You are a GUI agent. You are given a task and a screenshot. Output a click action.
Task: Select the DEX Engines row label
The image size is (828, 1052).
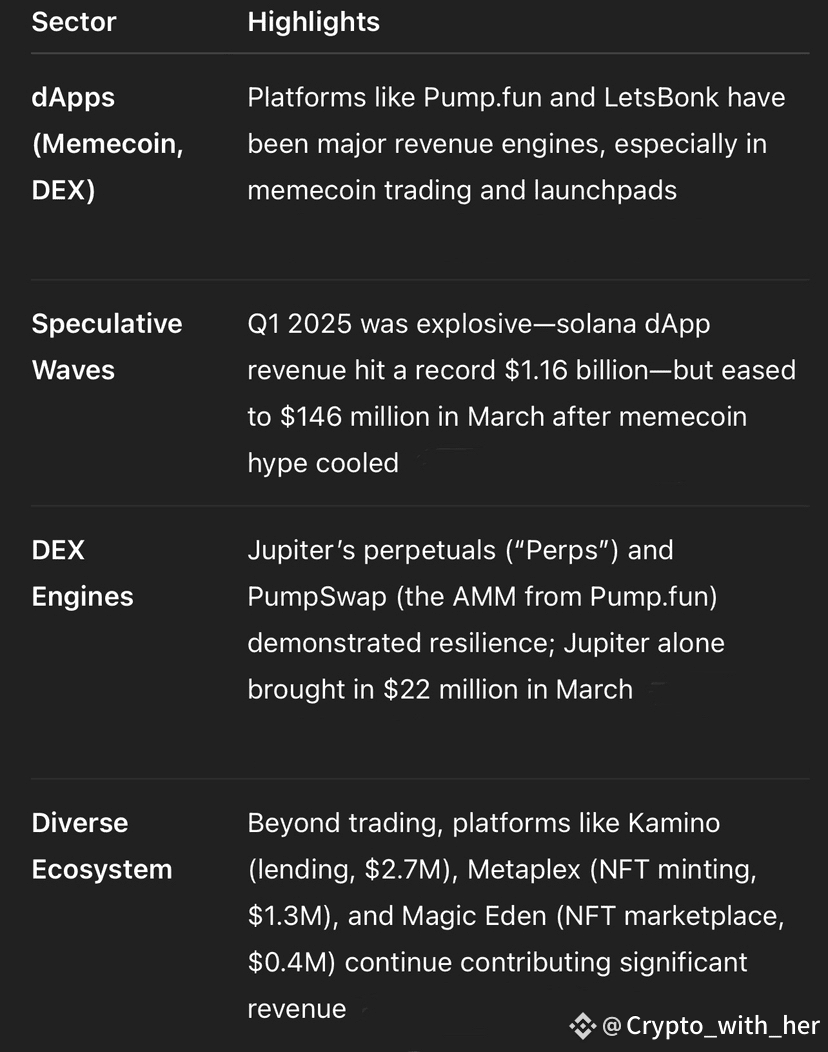tap(82, 573)
